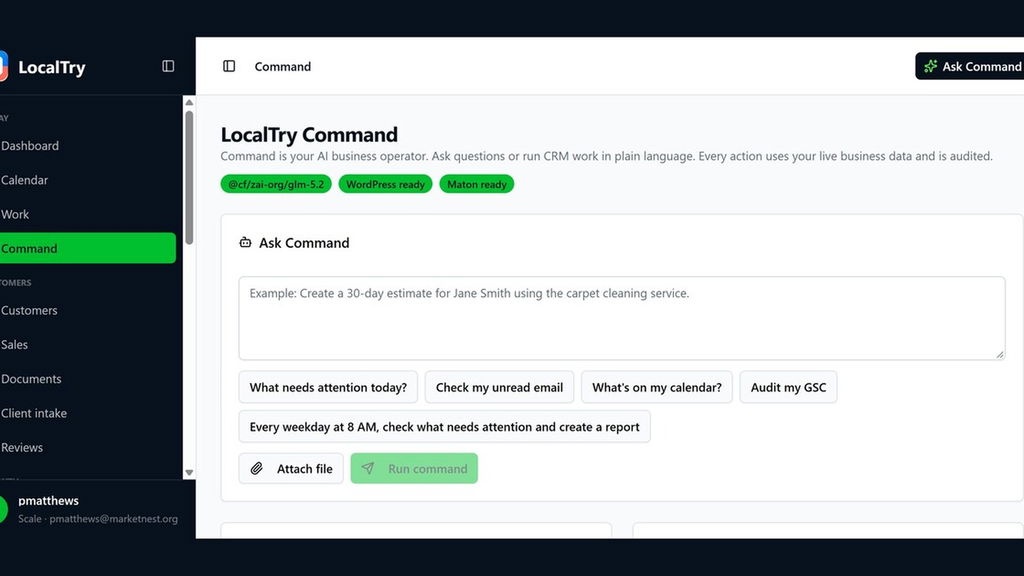Screen dimensions: 1024x576
Task: Select 'What needs attention today?' suggestion
Action: point(328,387)
